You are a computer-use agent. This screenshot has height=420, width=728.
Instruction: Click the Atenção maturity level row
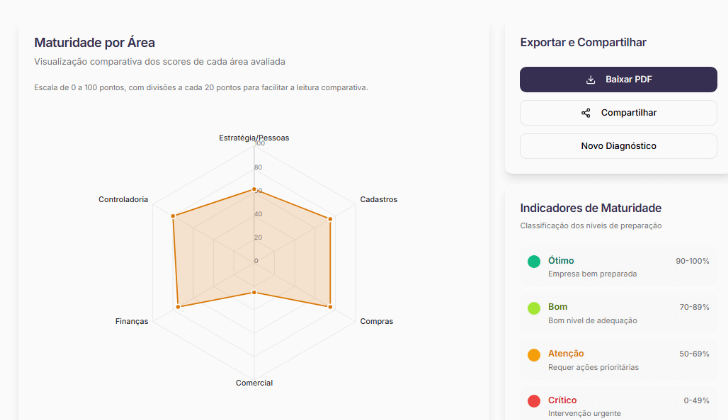click(618, 359)
